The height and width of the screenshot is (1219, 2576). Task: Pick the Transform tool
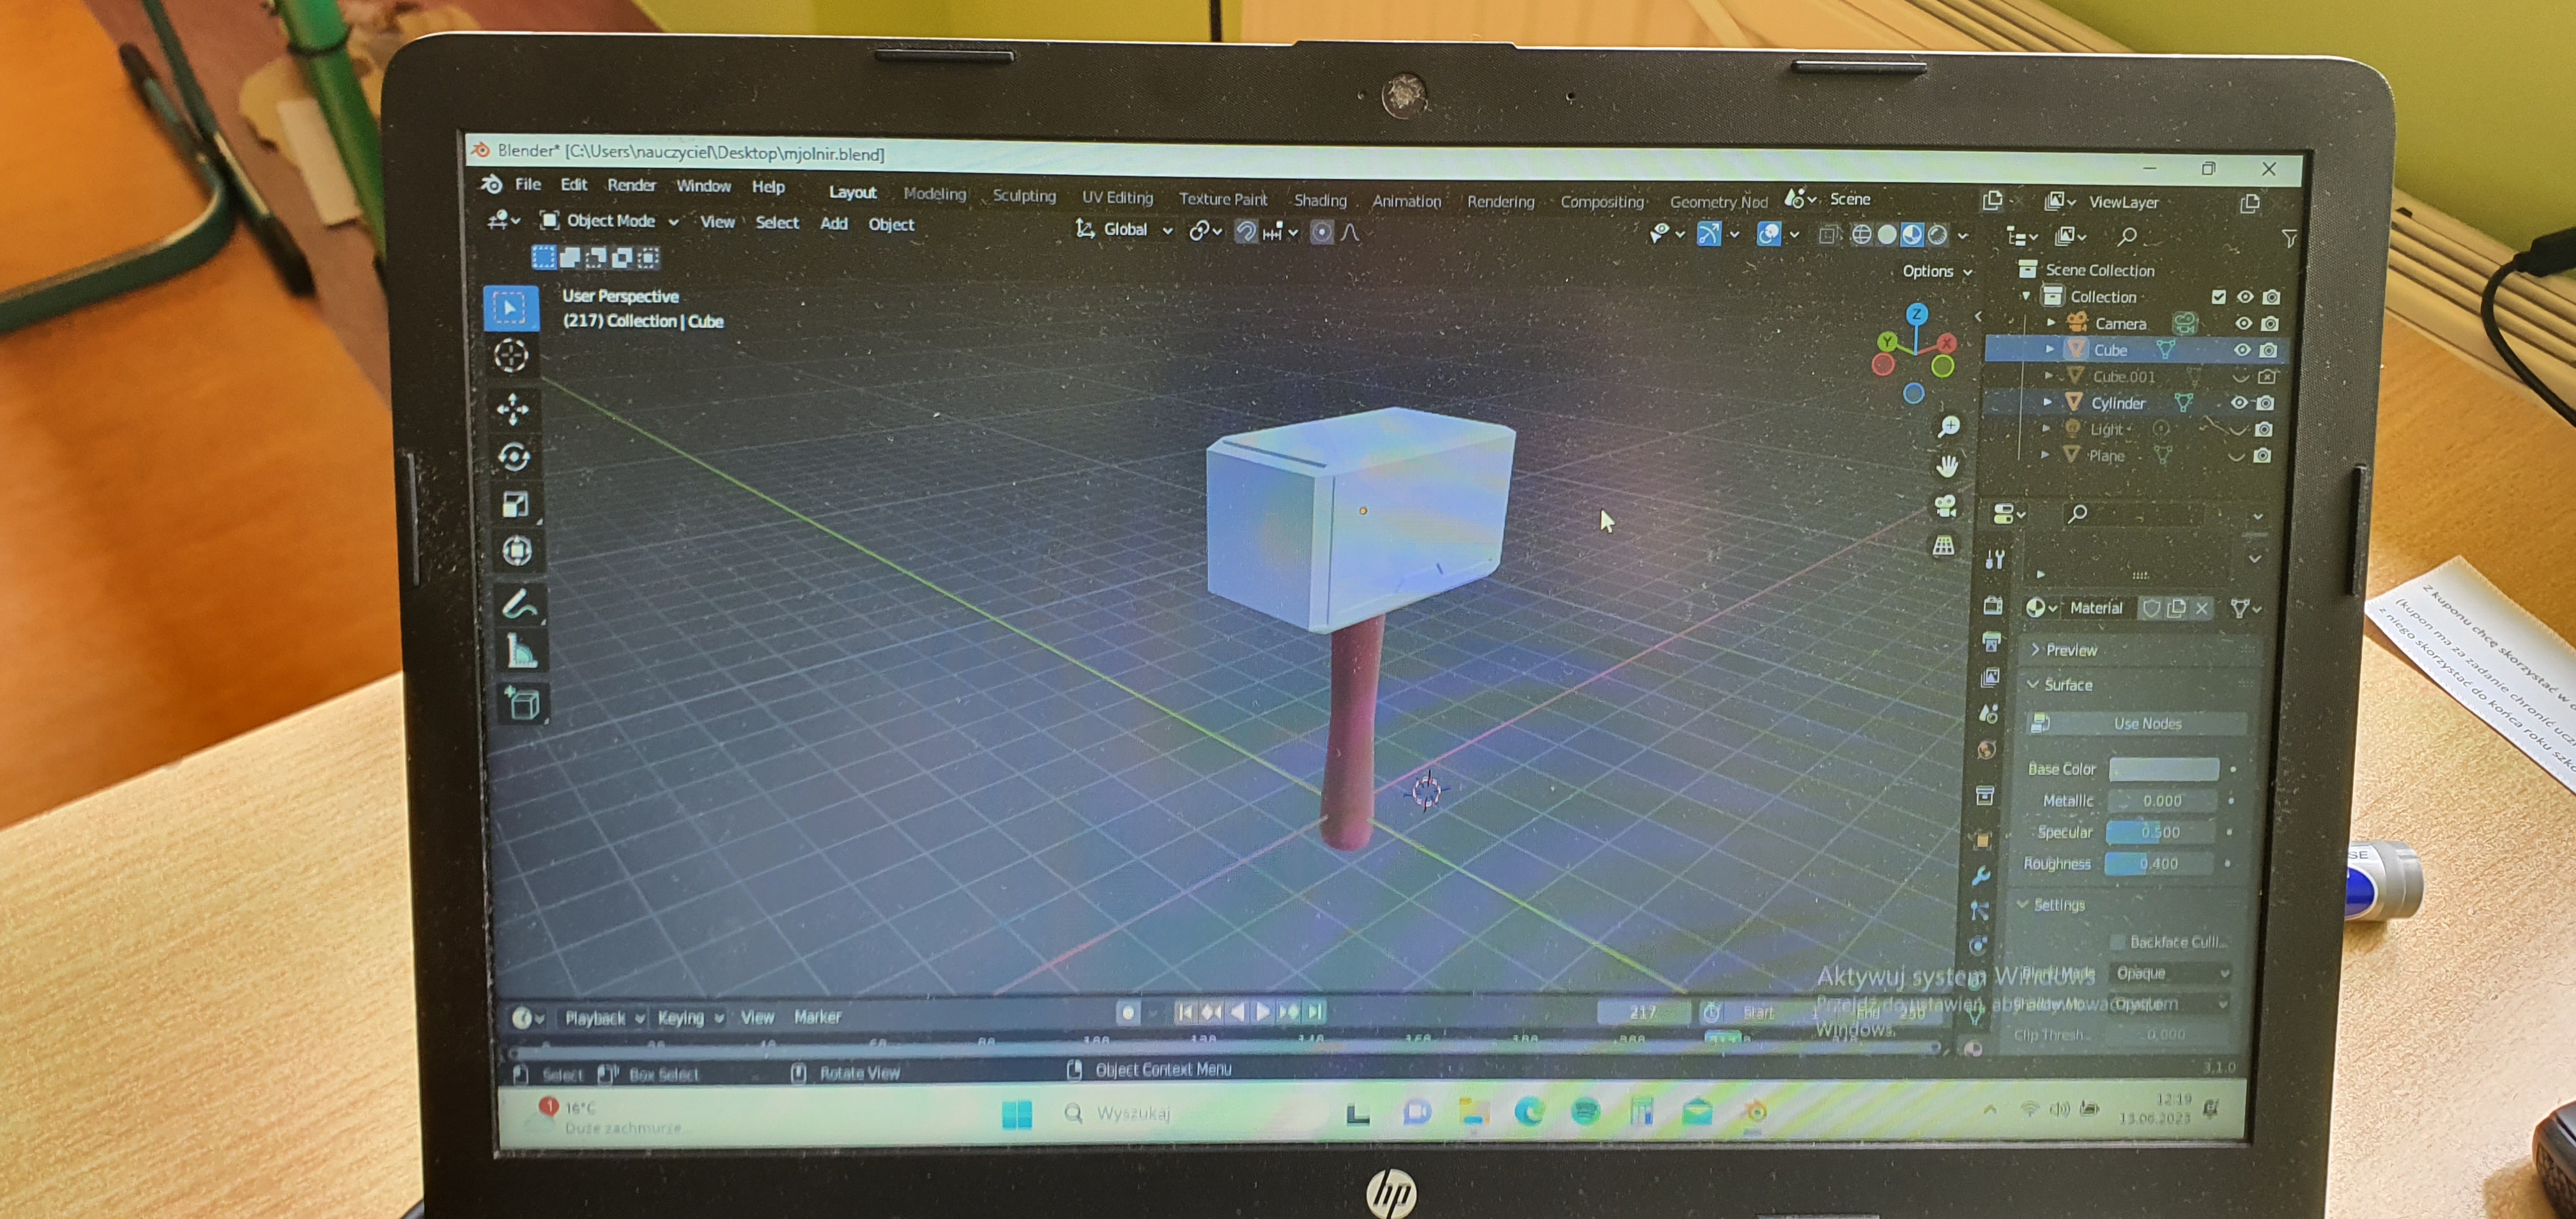click(517, 551)
